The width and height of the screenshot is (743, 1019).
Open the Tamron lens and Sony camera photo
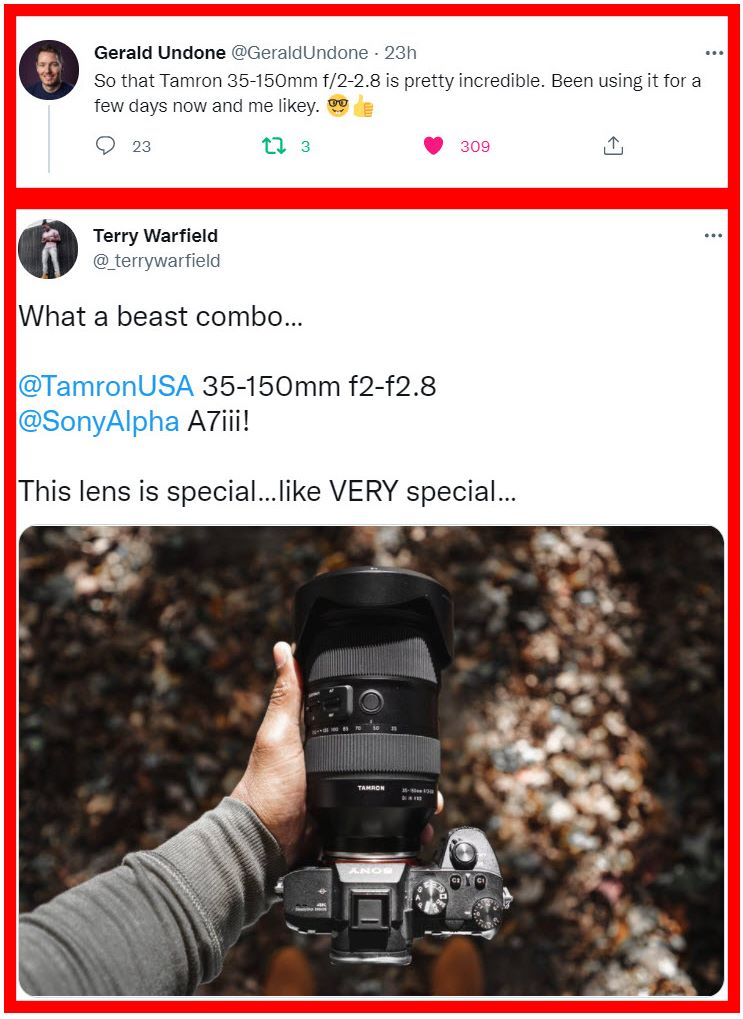tap(371, 760)
